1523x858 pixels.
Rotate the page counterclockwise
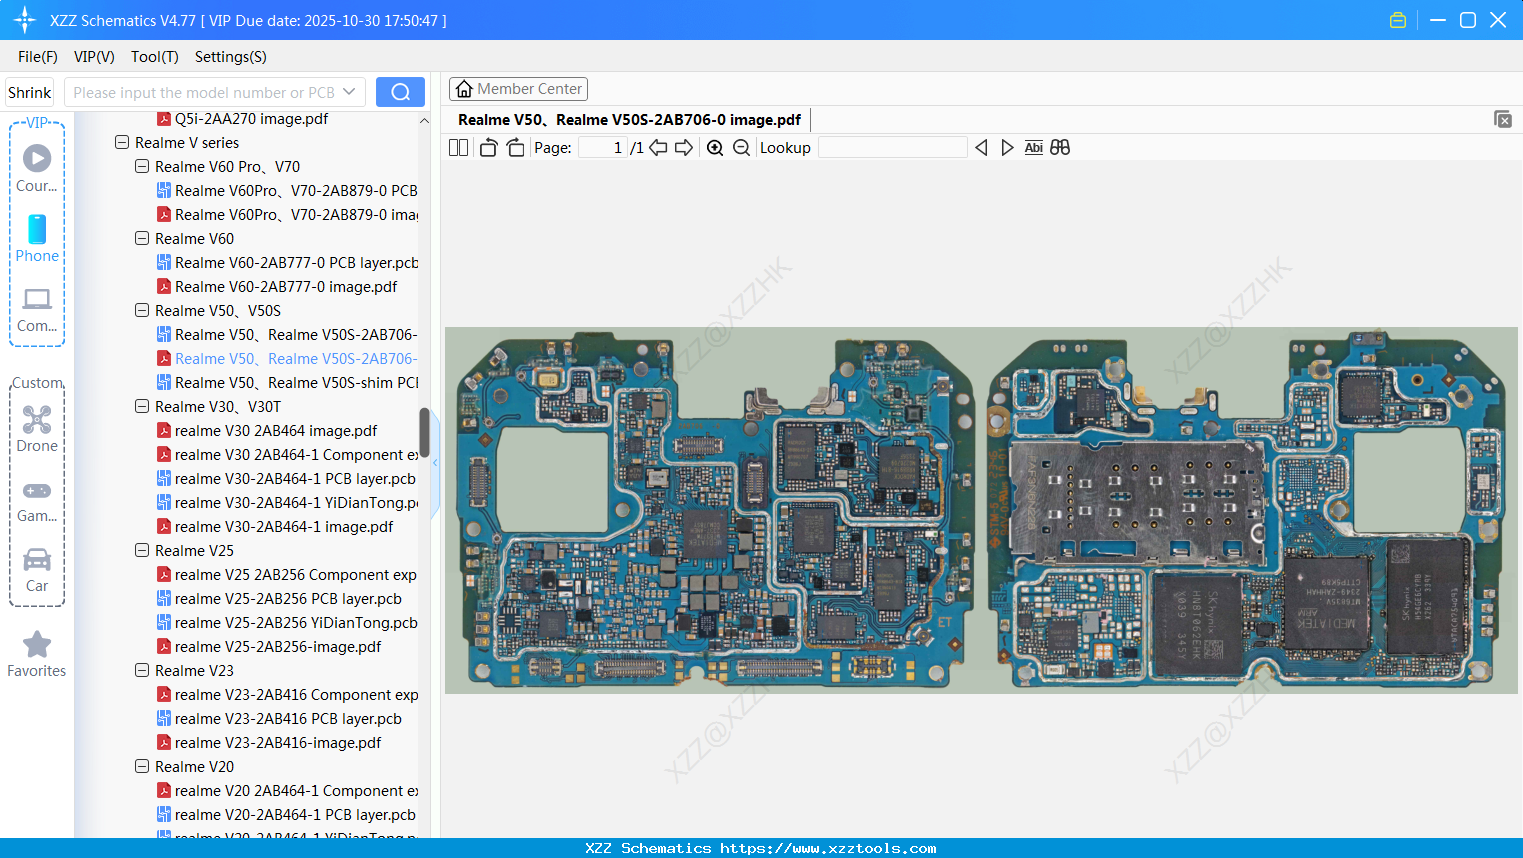[x=488, y=148]
